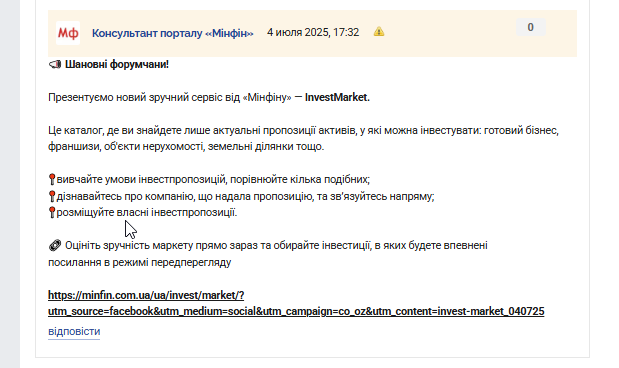The image size is (619, 368).
Task: Click the line посилання в режимі передперегляду
Action: [x=140, y=263]
